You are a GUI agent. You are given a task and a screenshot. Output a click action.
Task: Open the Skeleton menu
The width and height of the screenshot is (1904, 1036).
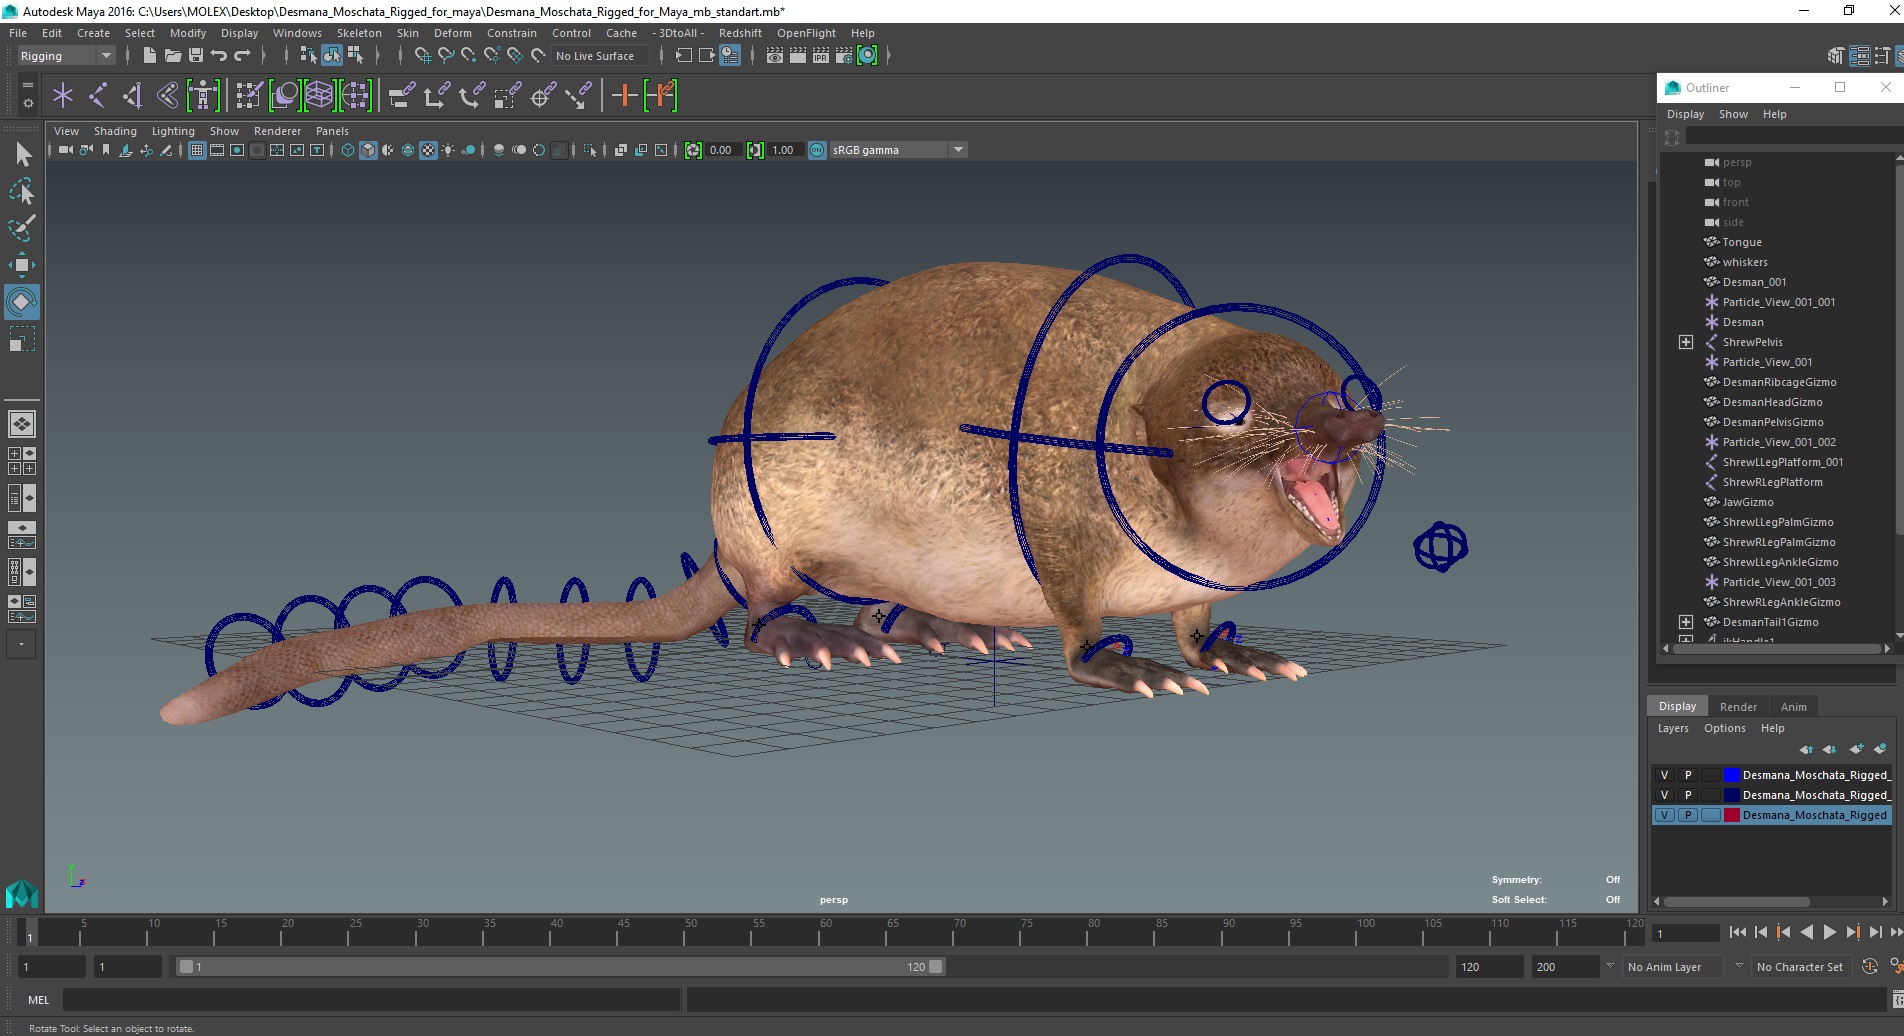click(359, 33)
